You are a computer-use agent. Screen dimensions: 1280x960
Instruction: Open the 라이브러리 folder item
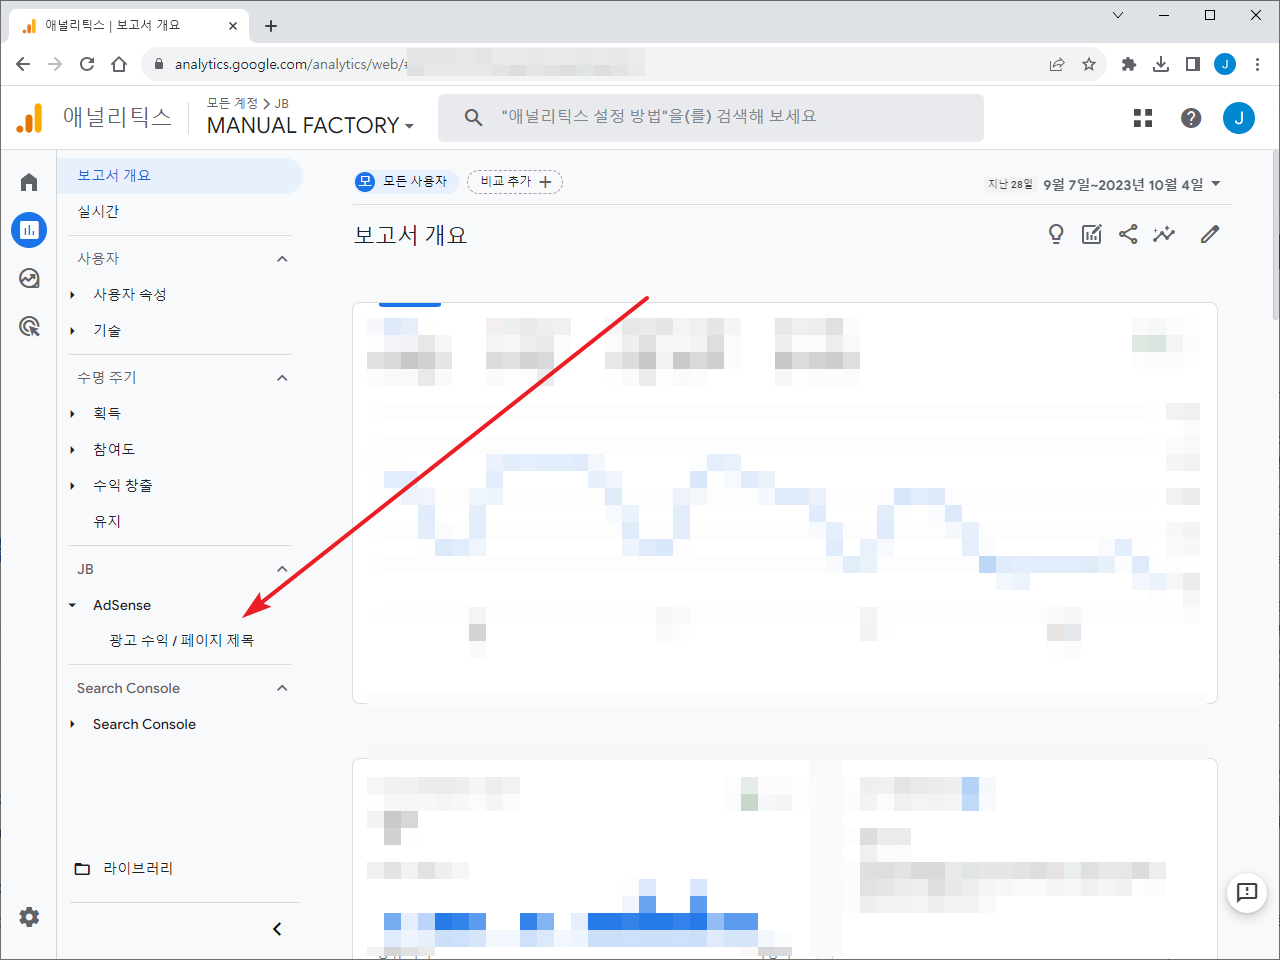pyautogui.click(x=124, y=868)
